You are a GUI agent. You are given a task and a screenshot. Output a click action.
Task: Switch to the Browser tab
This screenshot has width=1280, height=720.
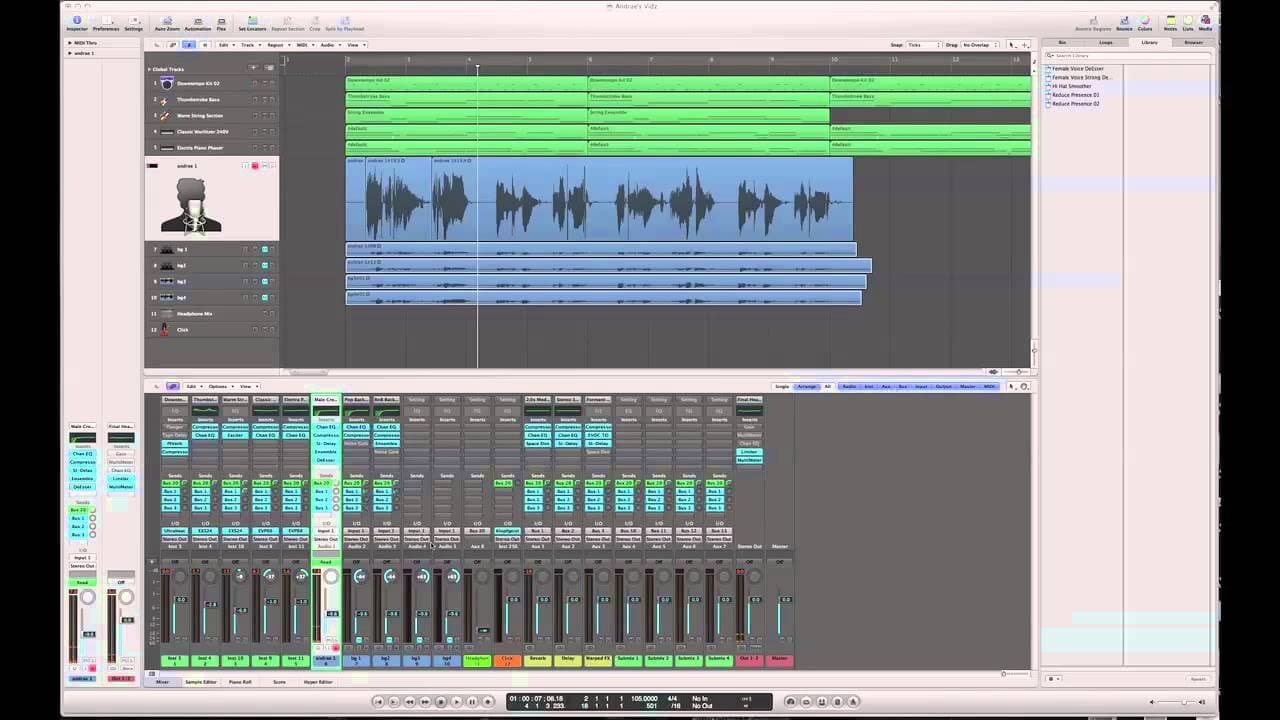pos(1193,42)
